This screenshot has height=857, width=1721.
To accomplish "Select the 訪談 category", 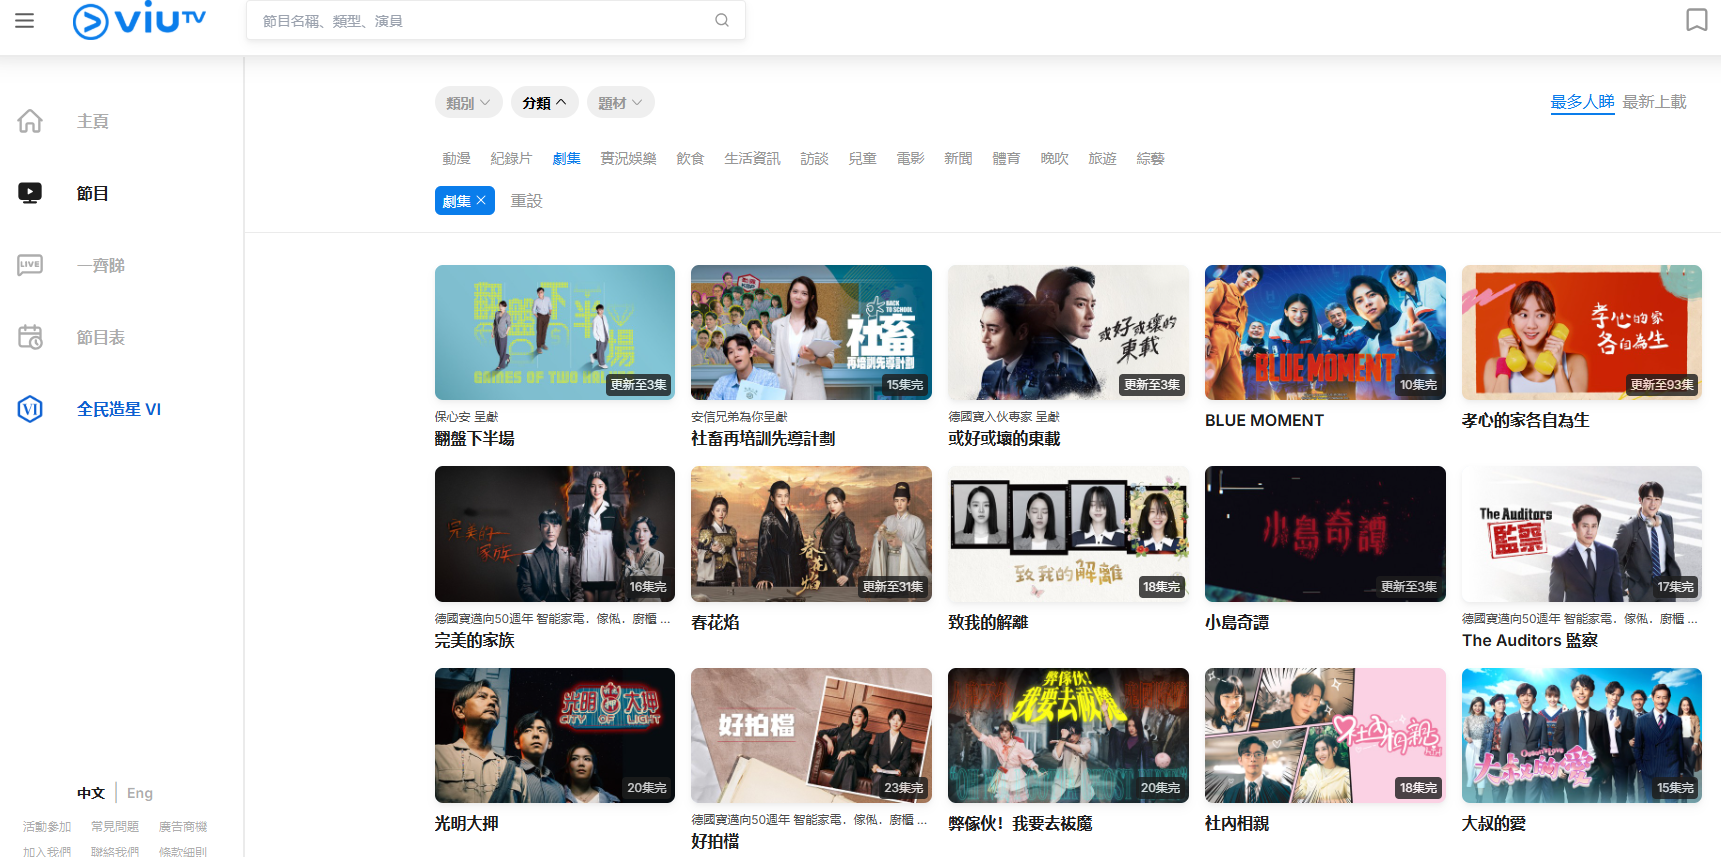I will tap(814, 158).
